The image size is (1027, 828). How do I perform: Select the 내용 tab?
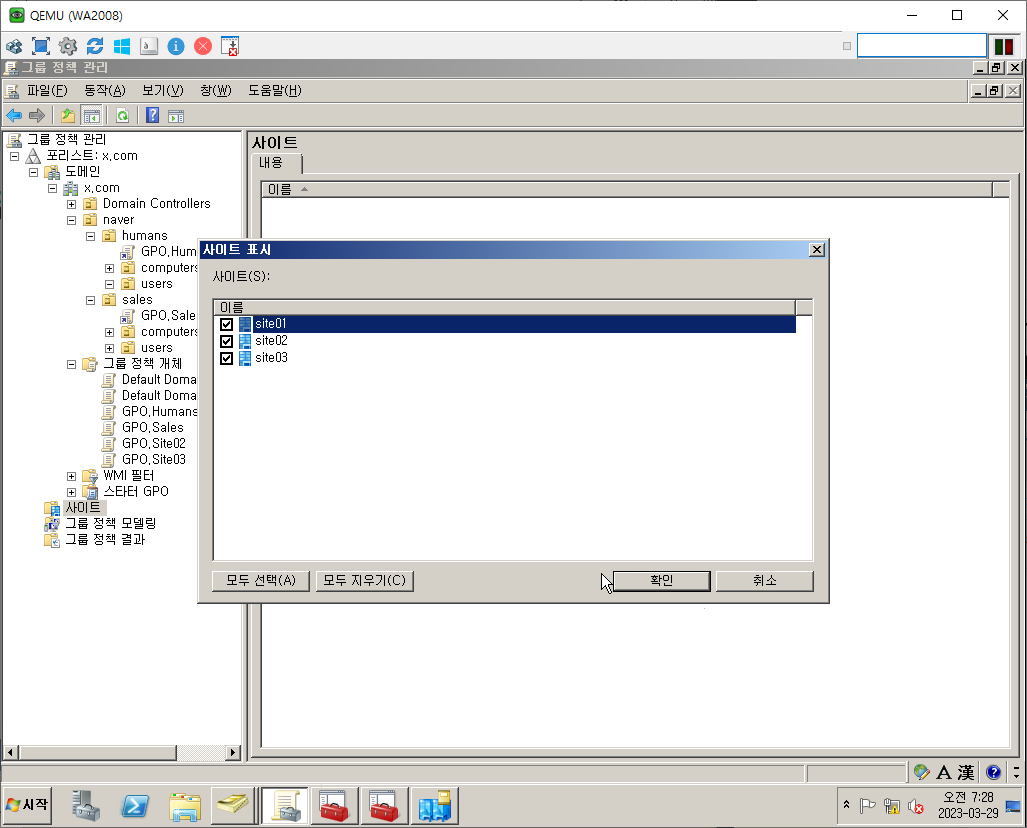[276, 163]
